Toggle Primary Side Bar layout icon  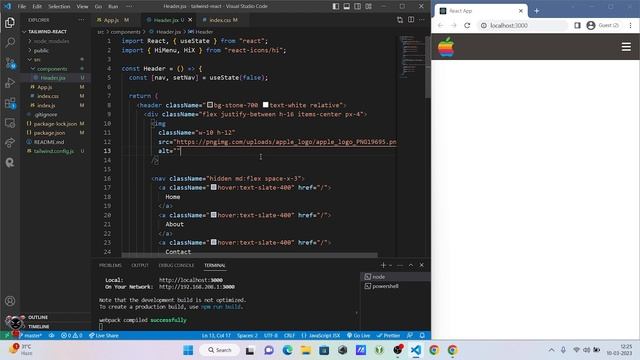click(x=336, y=6)
